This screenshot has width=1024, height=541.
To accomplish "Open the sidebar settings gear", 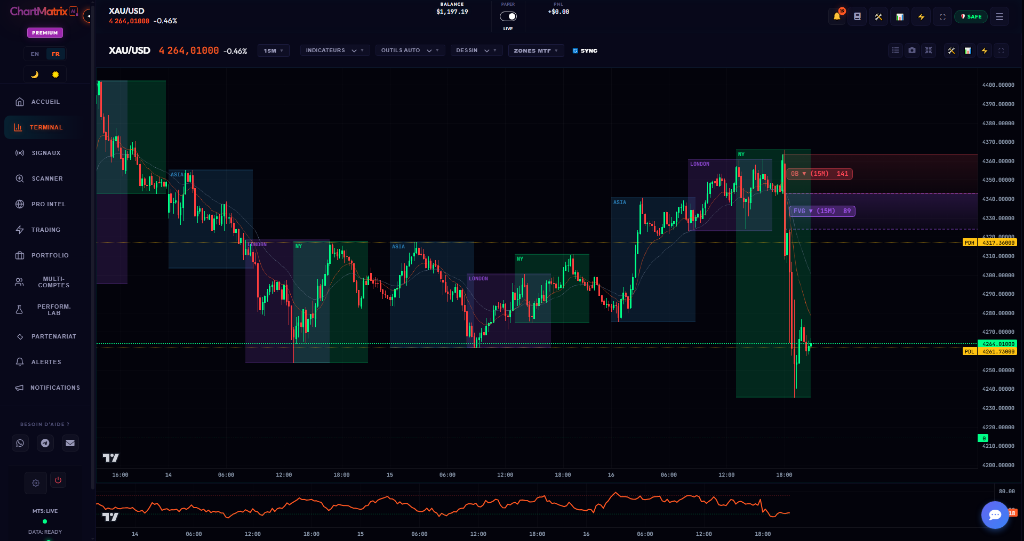I will 35,483.
